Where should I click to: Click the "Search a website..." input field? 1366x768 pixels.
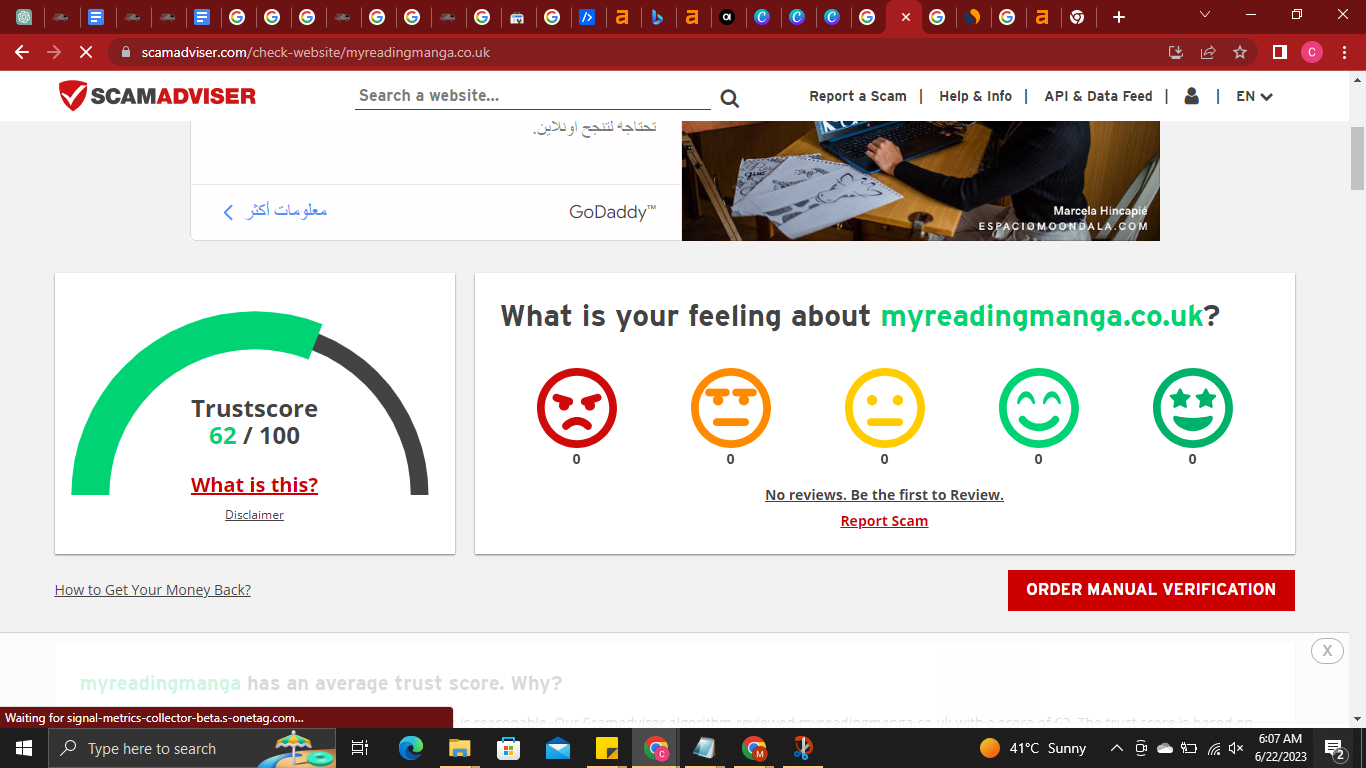533,96
